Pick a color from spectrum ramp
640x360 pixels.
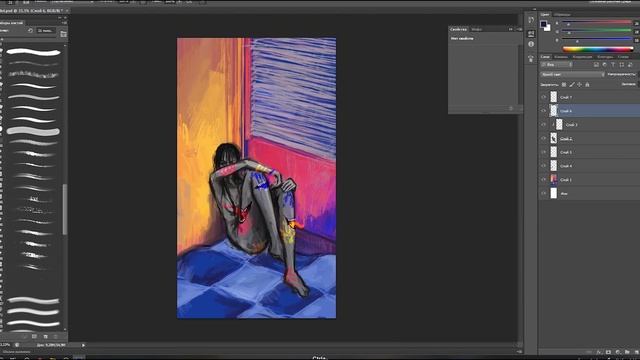tap(598, 49)
